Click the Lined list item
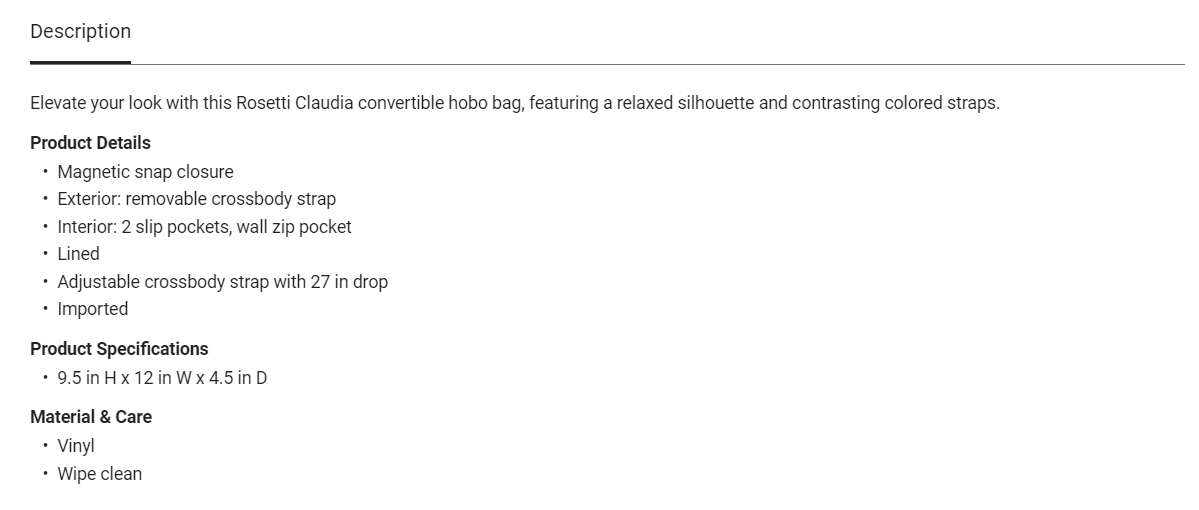The image size is (1199, 510). tap(78, 254)
